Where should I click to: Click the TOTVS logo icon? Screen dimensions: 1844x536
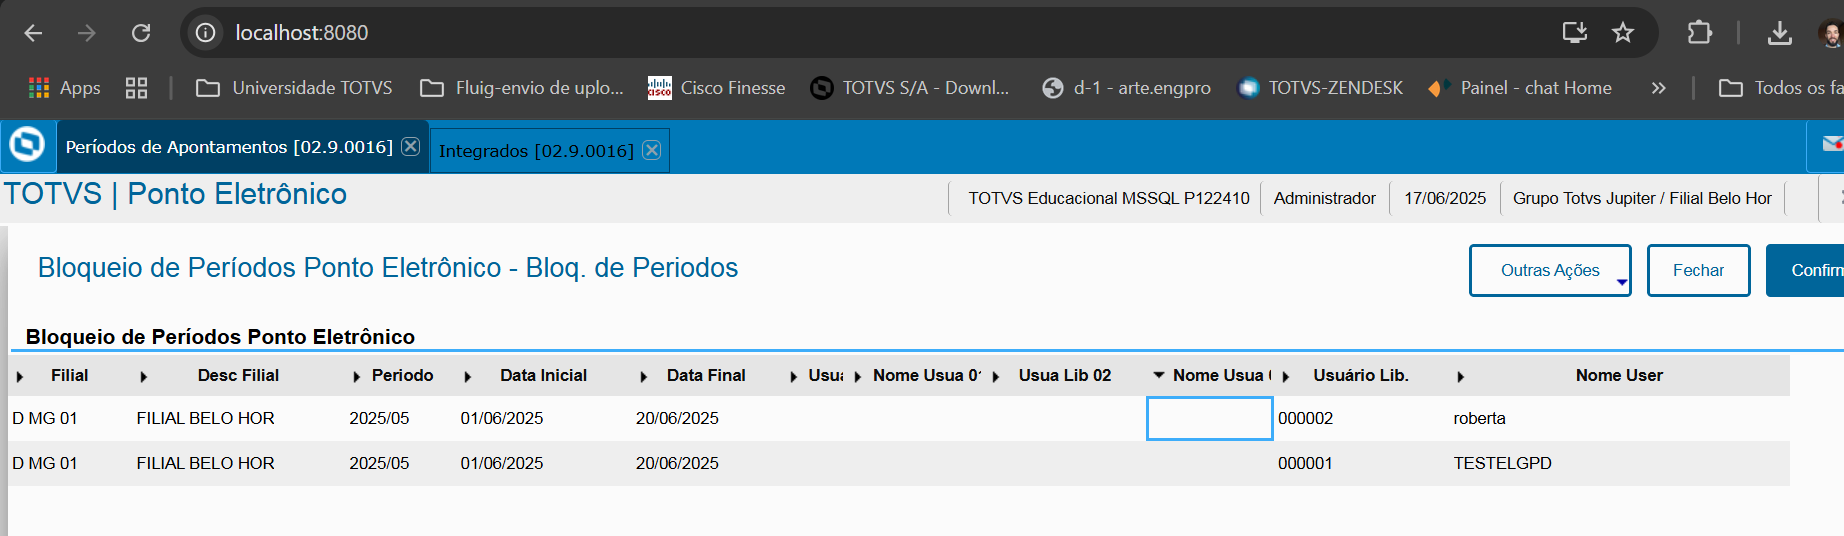pyautogui.click(x=27, y=146)
